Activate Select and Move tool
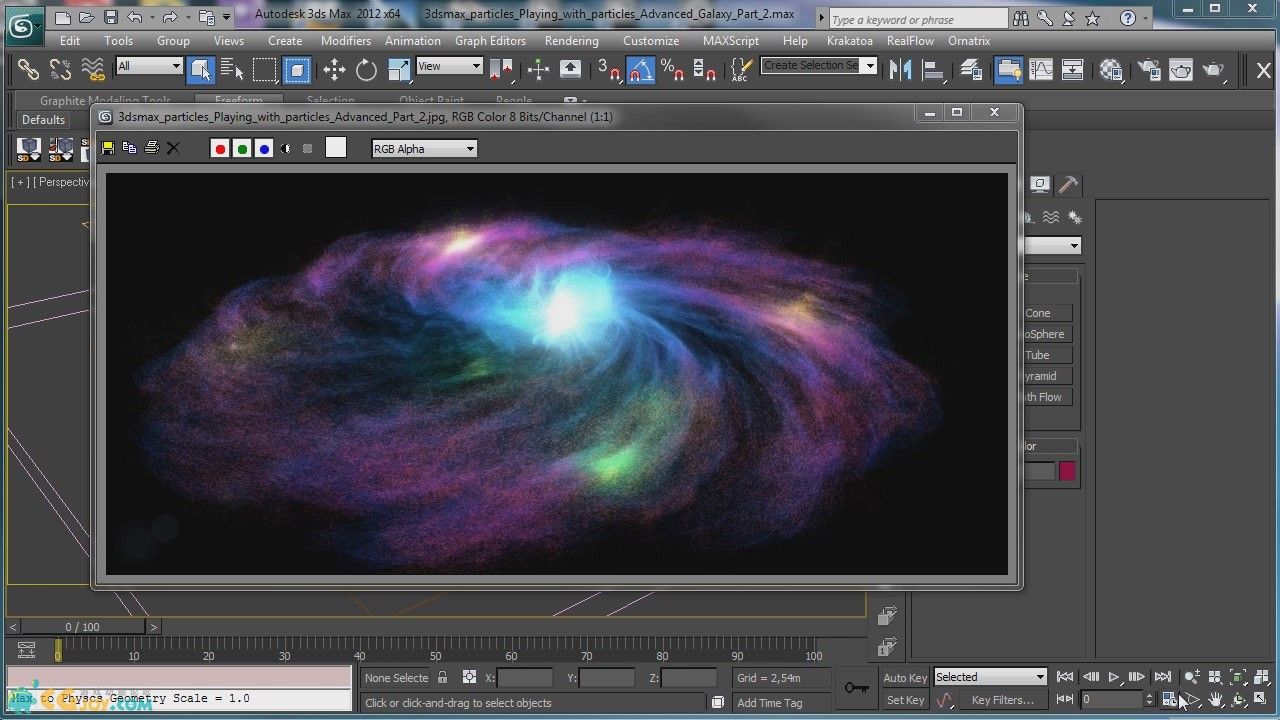 (x=334, y=69)
